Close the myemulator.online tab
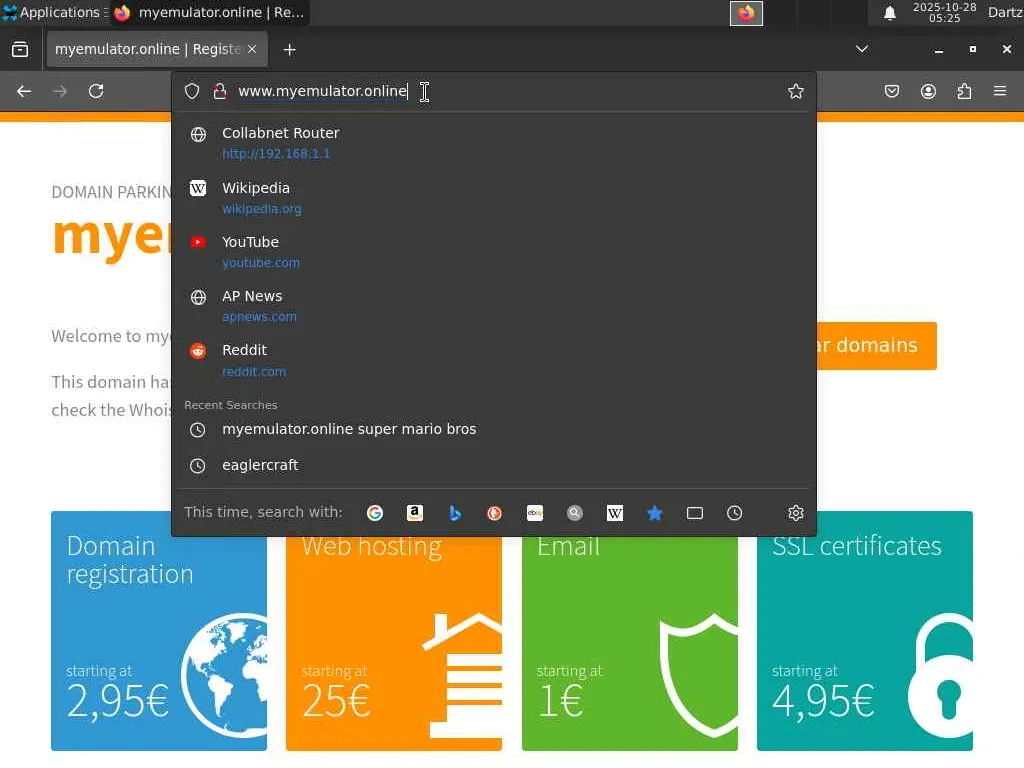The height and width of the screenshot is (768, 1024). click(x=252, y=50)
